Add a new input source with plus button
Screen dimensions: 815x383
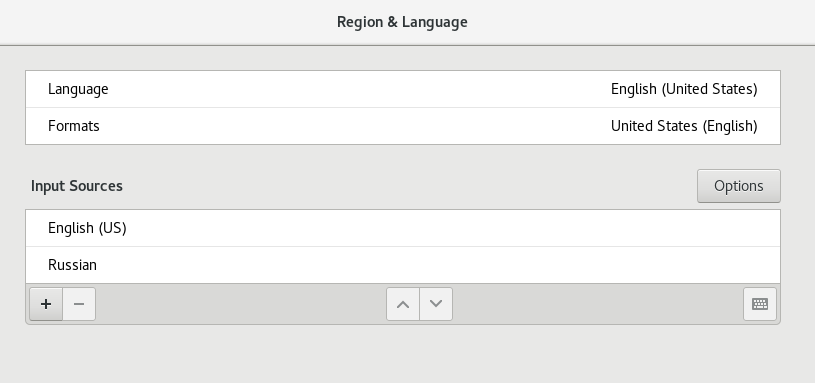tap(46, 304)
